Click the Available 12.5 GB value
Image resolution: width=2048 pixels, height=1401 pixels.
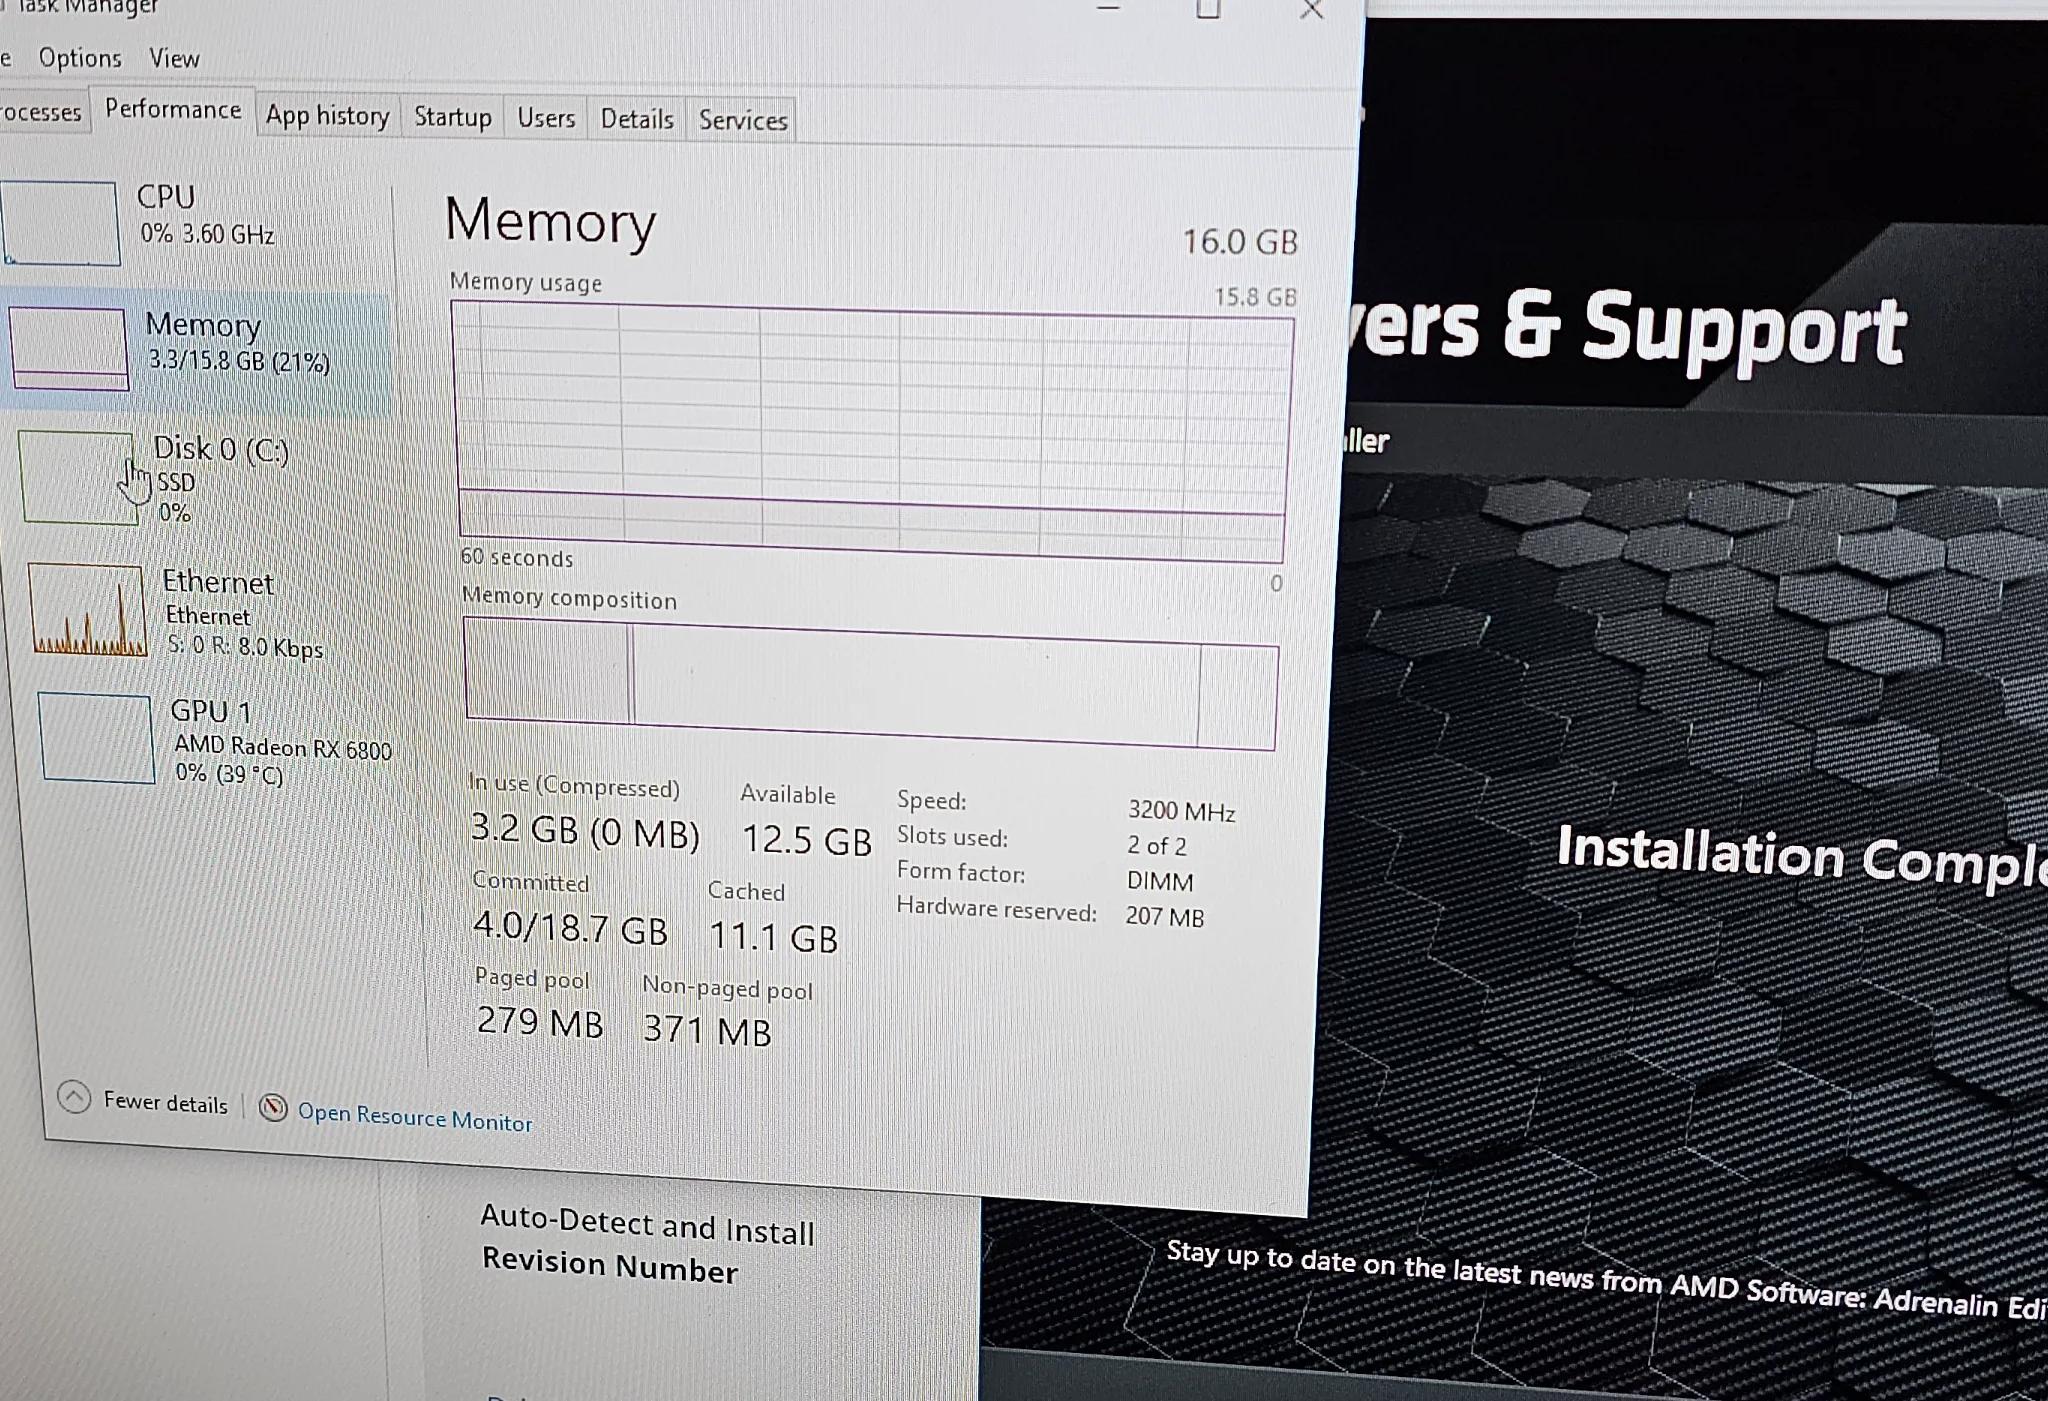point(807,840)
